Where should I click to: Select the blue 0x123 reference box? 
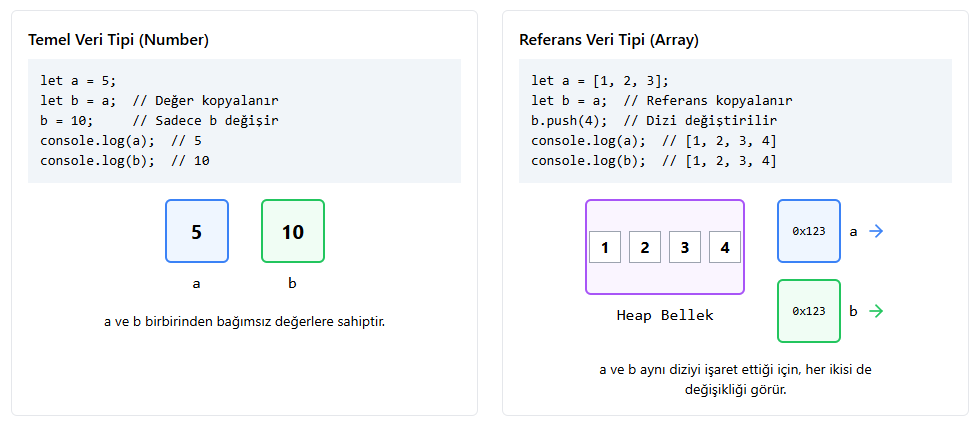point(808,231)
